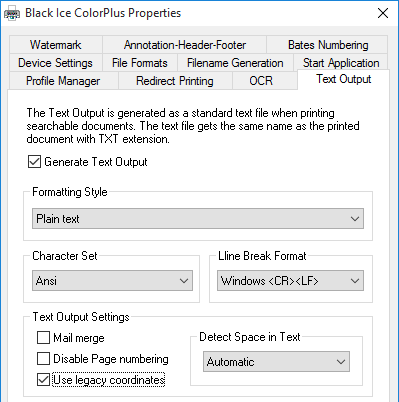Viewport: 399px width, 402px height.
Task: Expand the Character Set Ansi combo box
Action: pyautogui.click(x=112, y=281)
